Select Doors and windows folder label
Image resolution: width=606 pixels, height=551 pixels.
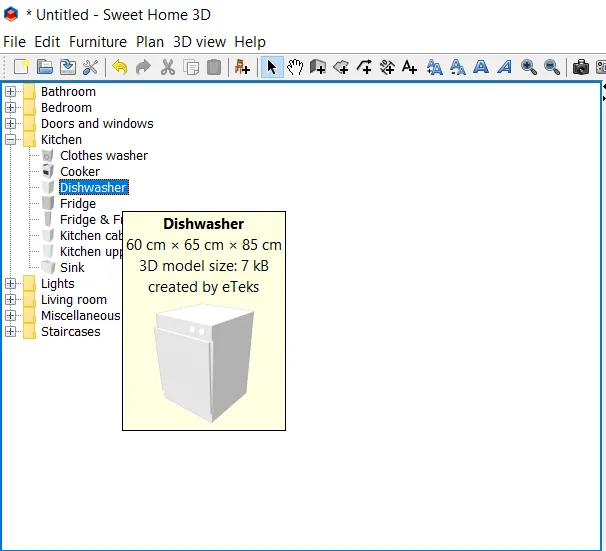pyautogui.click(x=97, y=124)
